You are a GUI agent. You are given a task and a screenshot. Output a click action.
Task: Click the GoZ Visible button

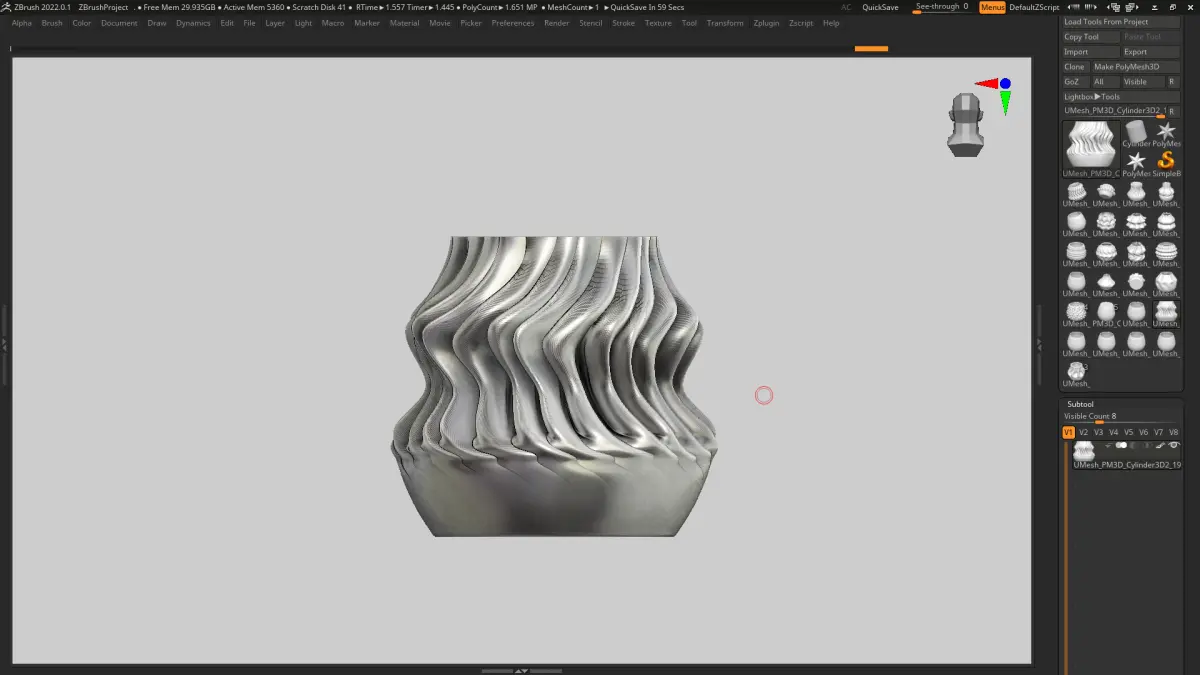pyautogui.click(x=1144, y=82)
